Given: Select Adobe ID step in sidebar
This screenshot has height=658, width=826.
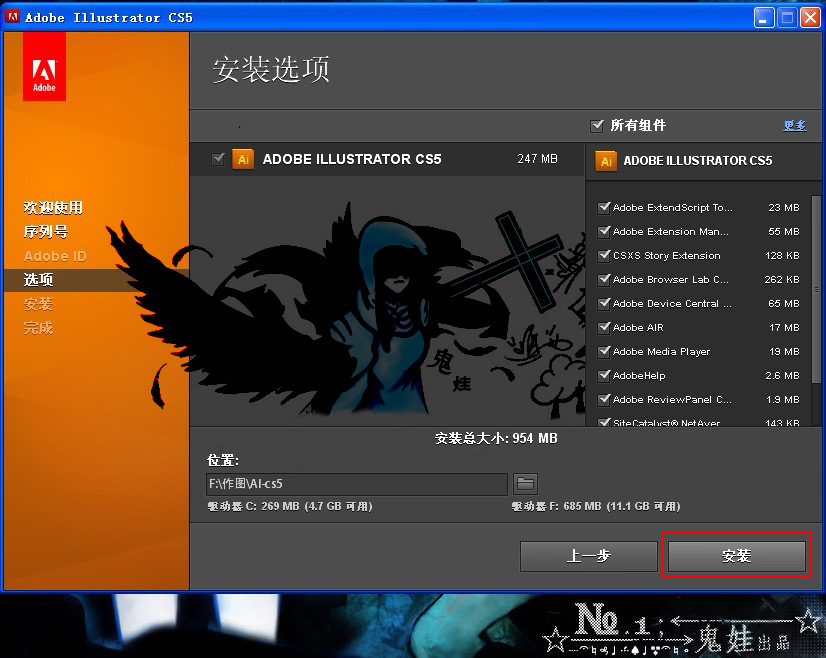Looking at the screenshot, I should click(x=55, y=256).
